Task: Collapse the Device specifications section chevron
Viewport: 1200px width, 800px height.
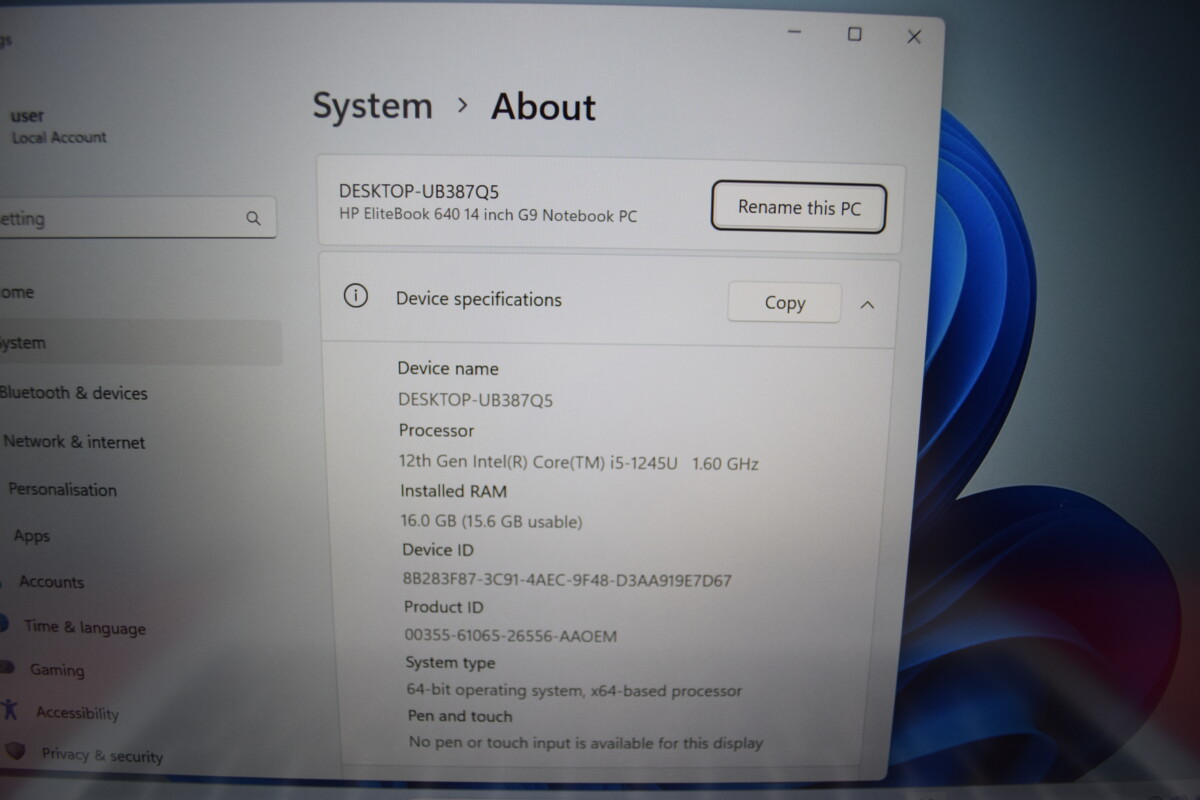Action: coord(867,304)
